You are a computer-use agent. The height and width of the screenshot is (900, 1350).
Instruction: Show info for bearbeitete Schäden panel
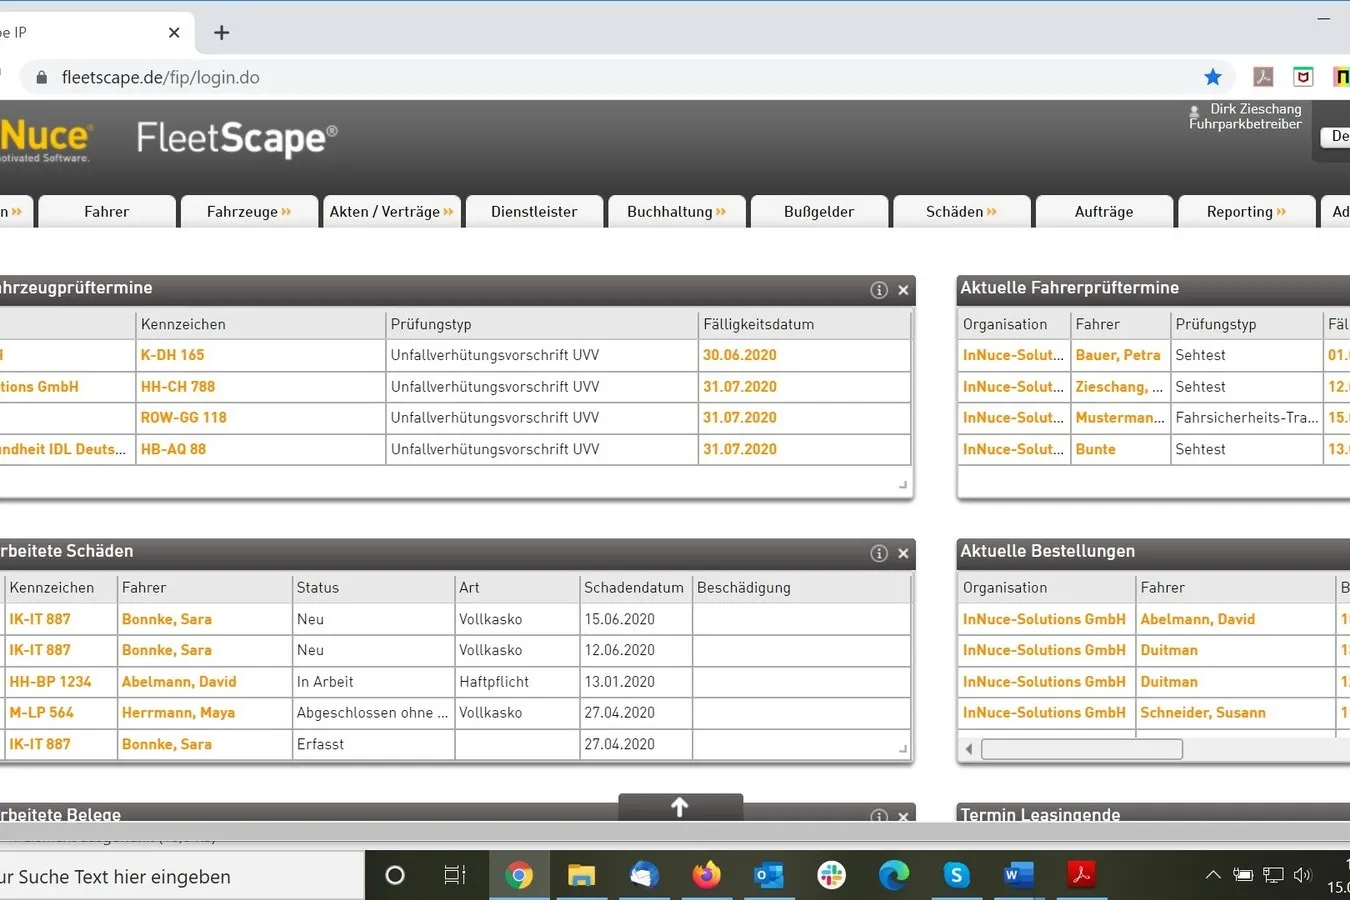[879, 553]
